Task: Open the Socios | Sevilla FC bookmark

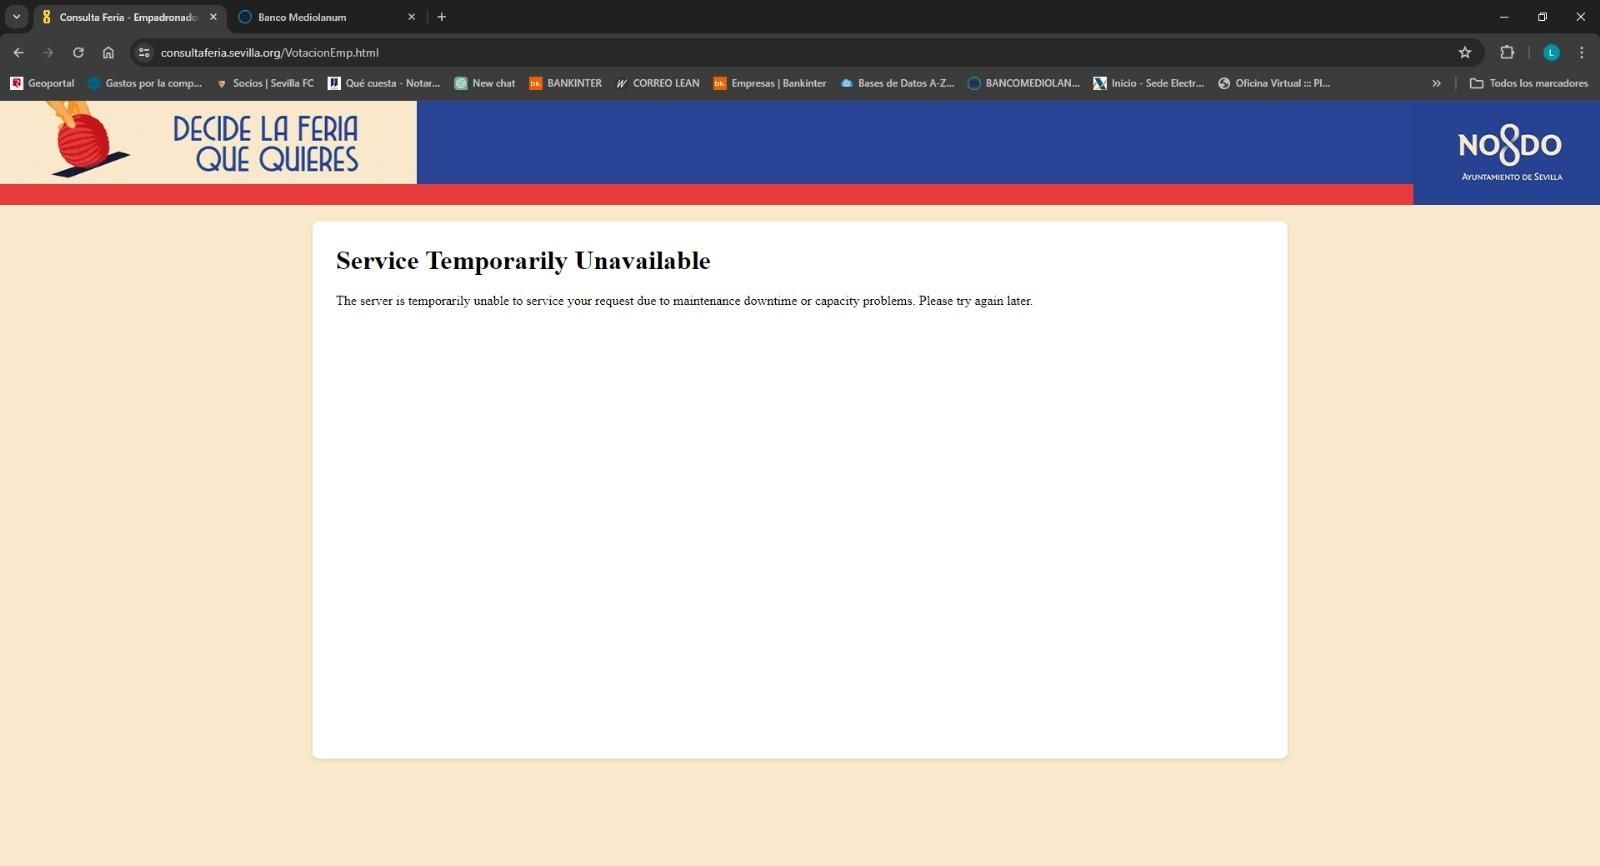Action: (265, 83)
